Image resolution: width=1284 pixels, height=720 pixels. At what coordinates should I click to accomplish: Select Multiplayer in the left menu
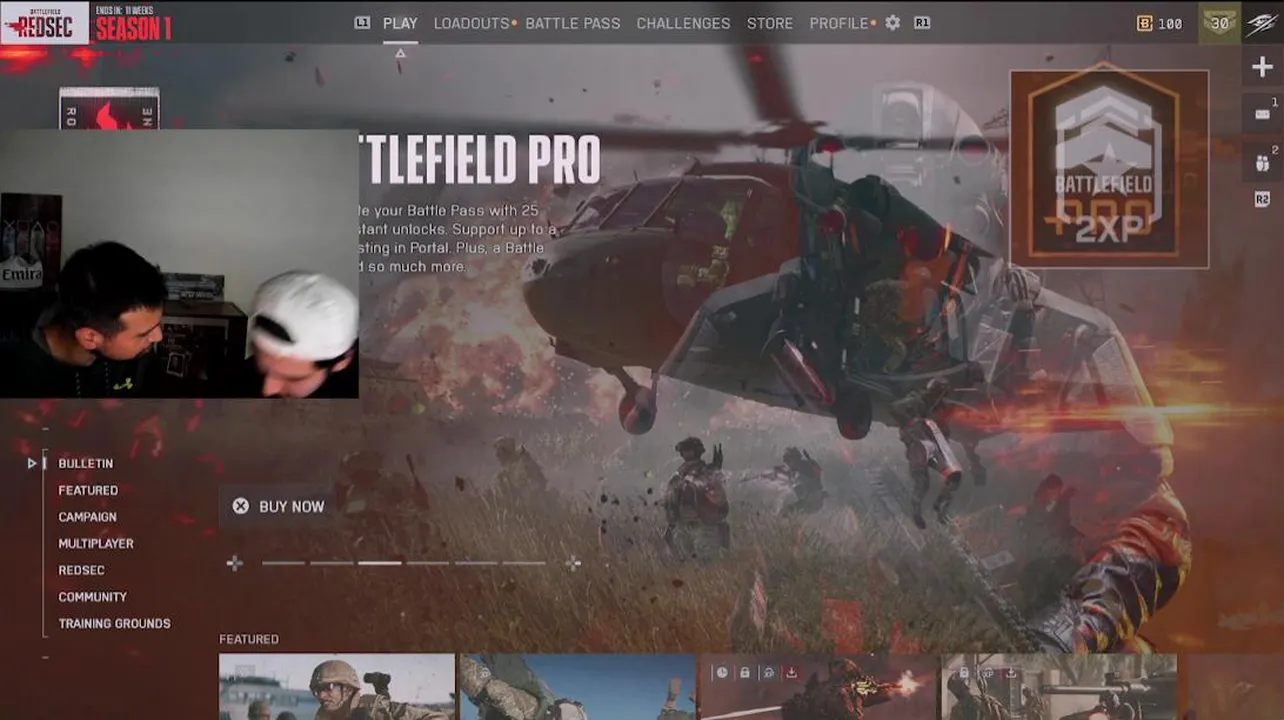pyautogui.click(x=96, y=543)
